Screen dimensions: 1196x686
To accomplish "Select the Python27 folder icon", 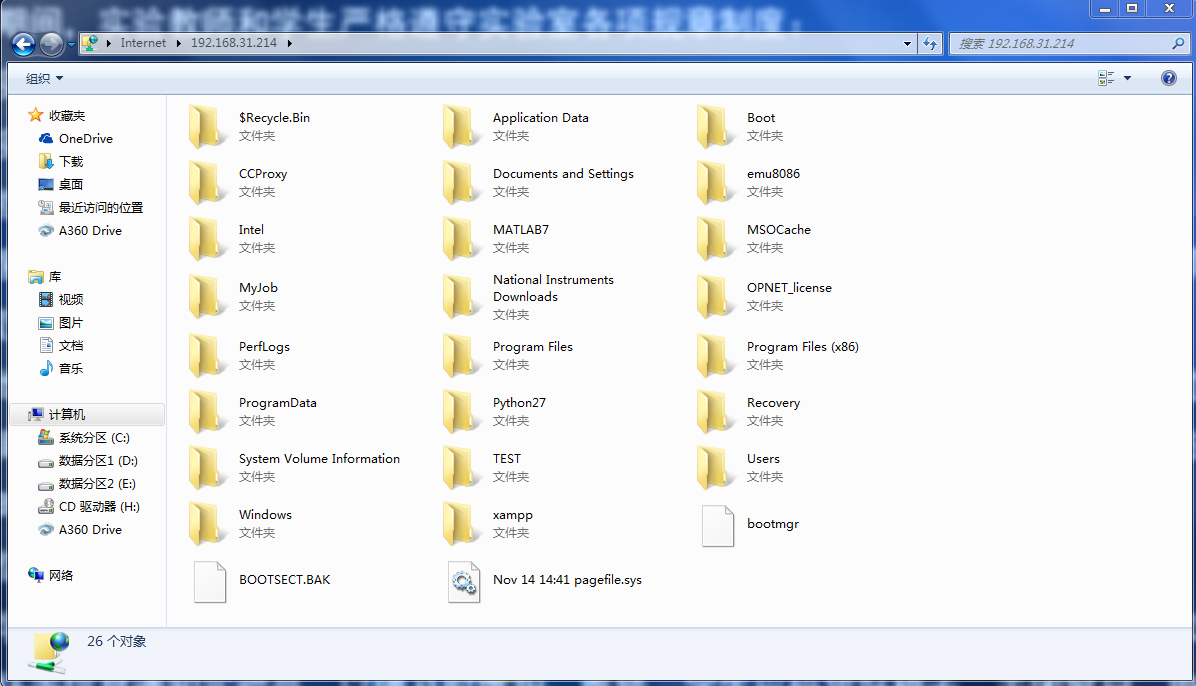I will pos(461,412).
